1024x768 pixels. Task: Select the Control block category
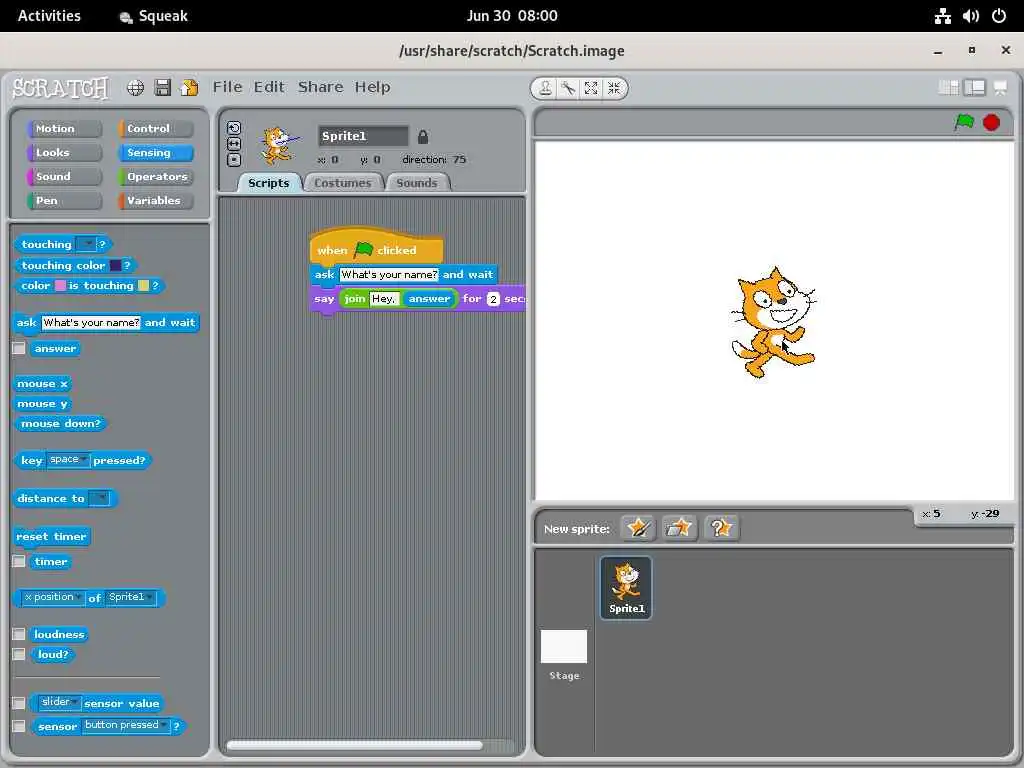coord(156,129)
